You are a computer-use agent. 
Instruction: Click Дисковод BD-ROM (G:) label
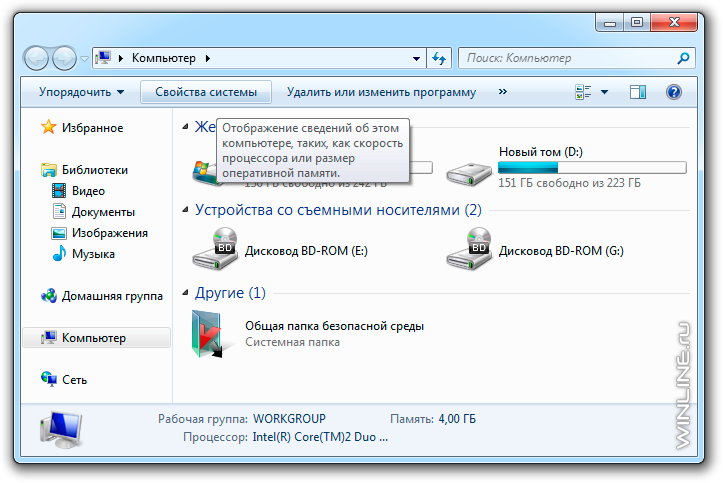561,251
